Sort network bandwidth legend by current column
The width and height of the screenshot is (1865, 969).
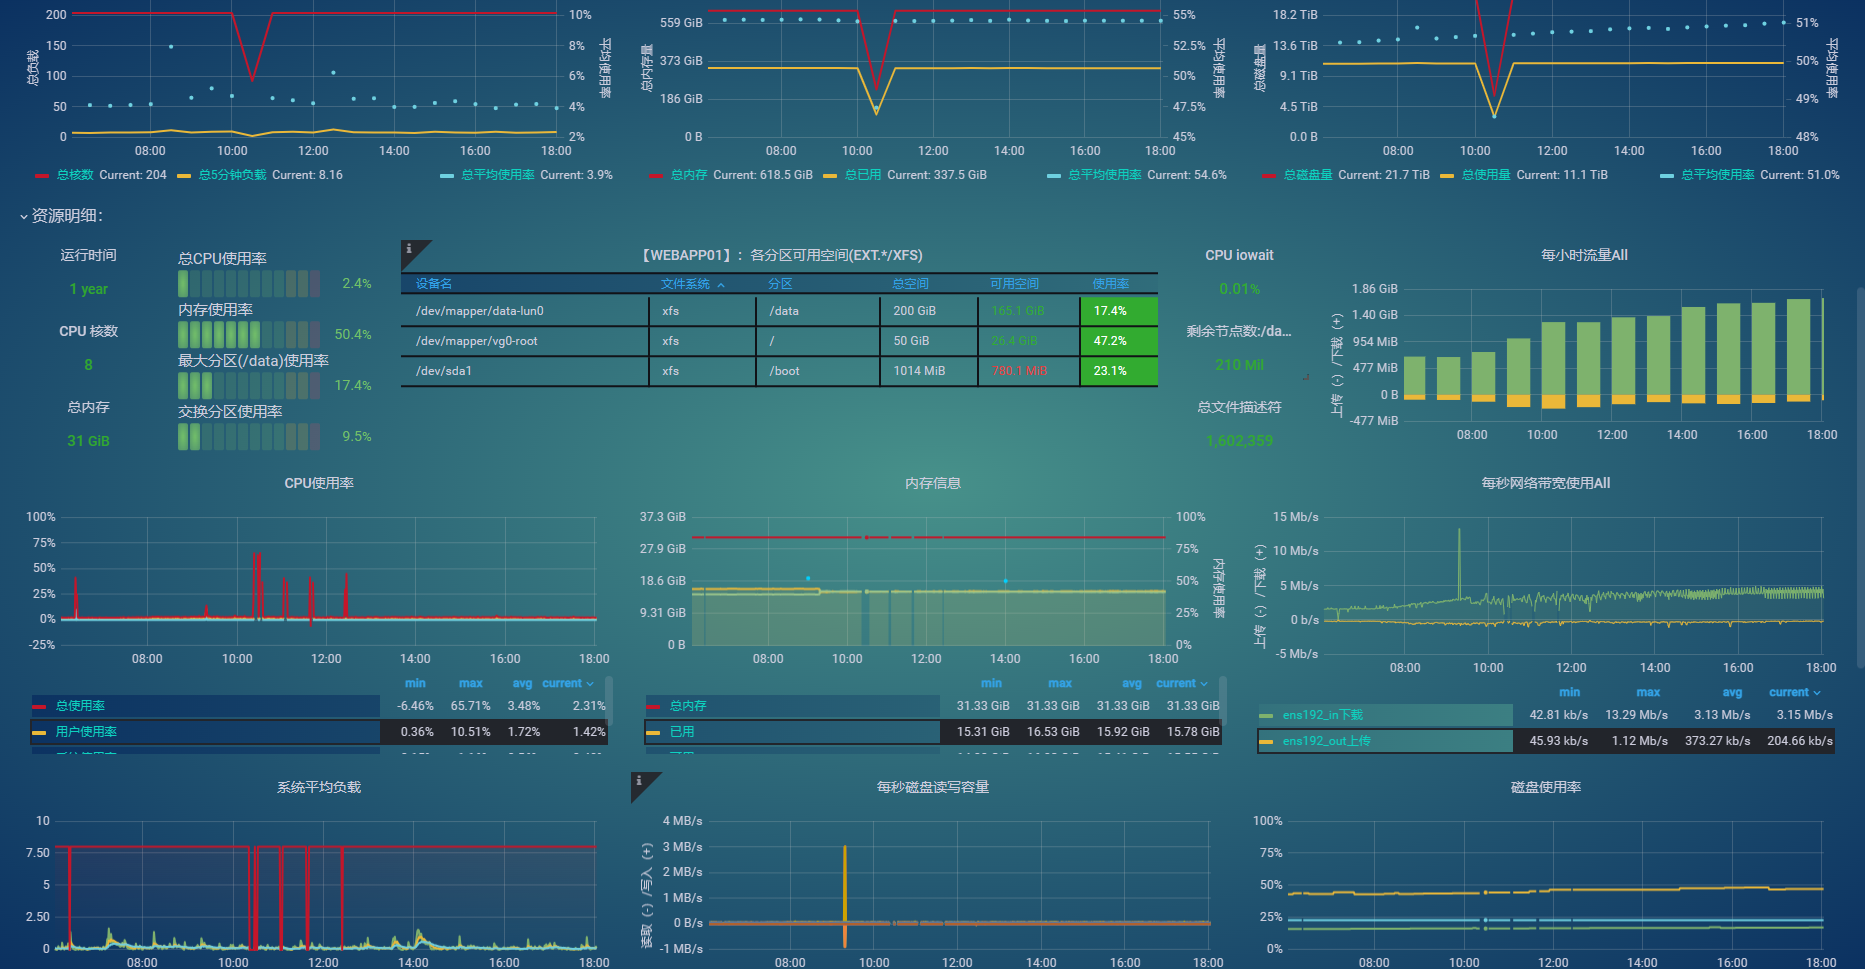(1794, 693)
